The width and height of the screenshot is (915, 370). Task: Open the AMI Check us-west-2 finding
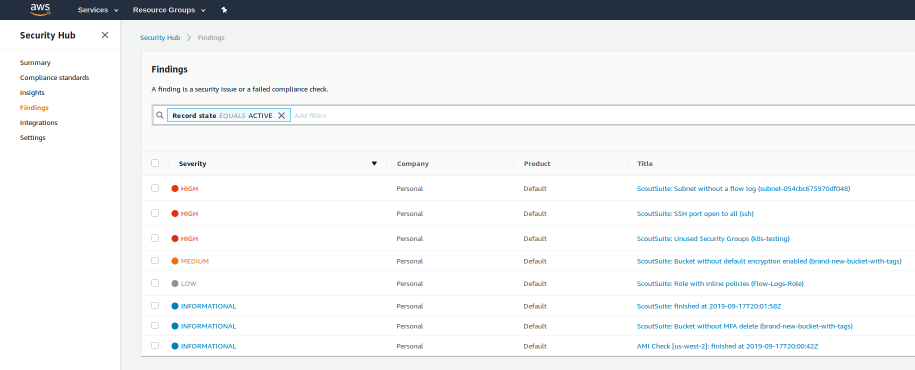point(727,347)
